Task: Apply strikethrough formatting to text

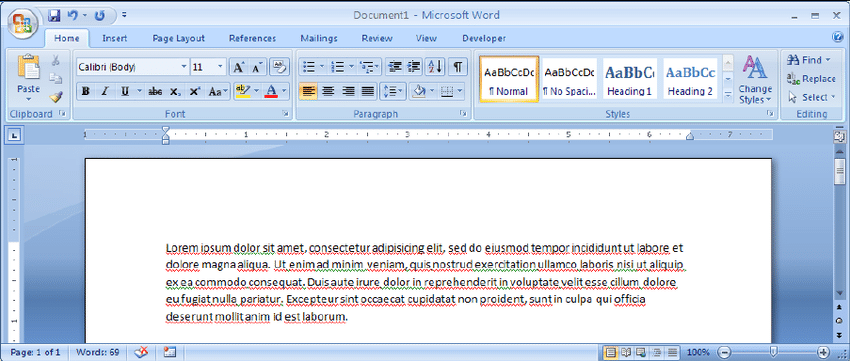Action: (x=155, y=92)
